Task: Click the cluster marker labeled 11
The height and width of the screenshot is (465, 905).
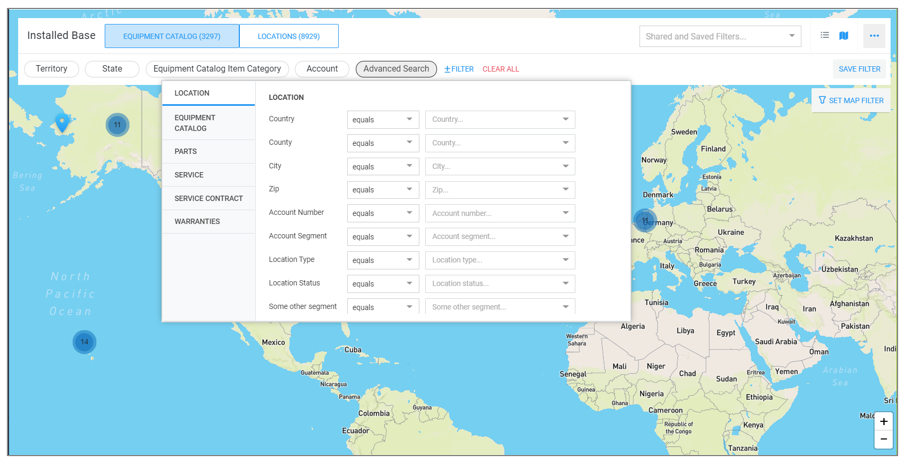Action: 117,125
